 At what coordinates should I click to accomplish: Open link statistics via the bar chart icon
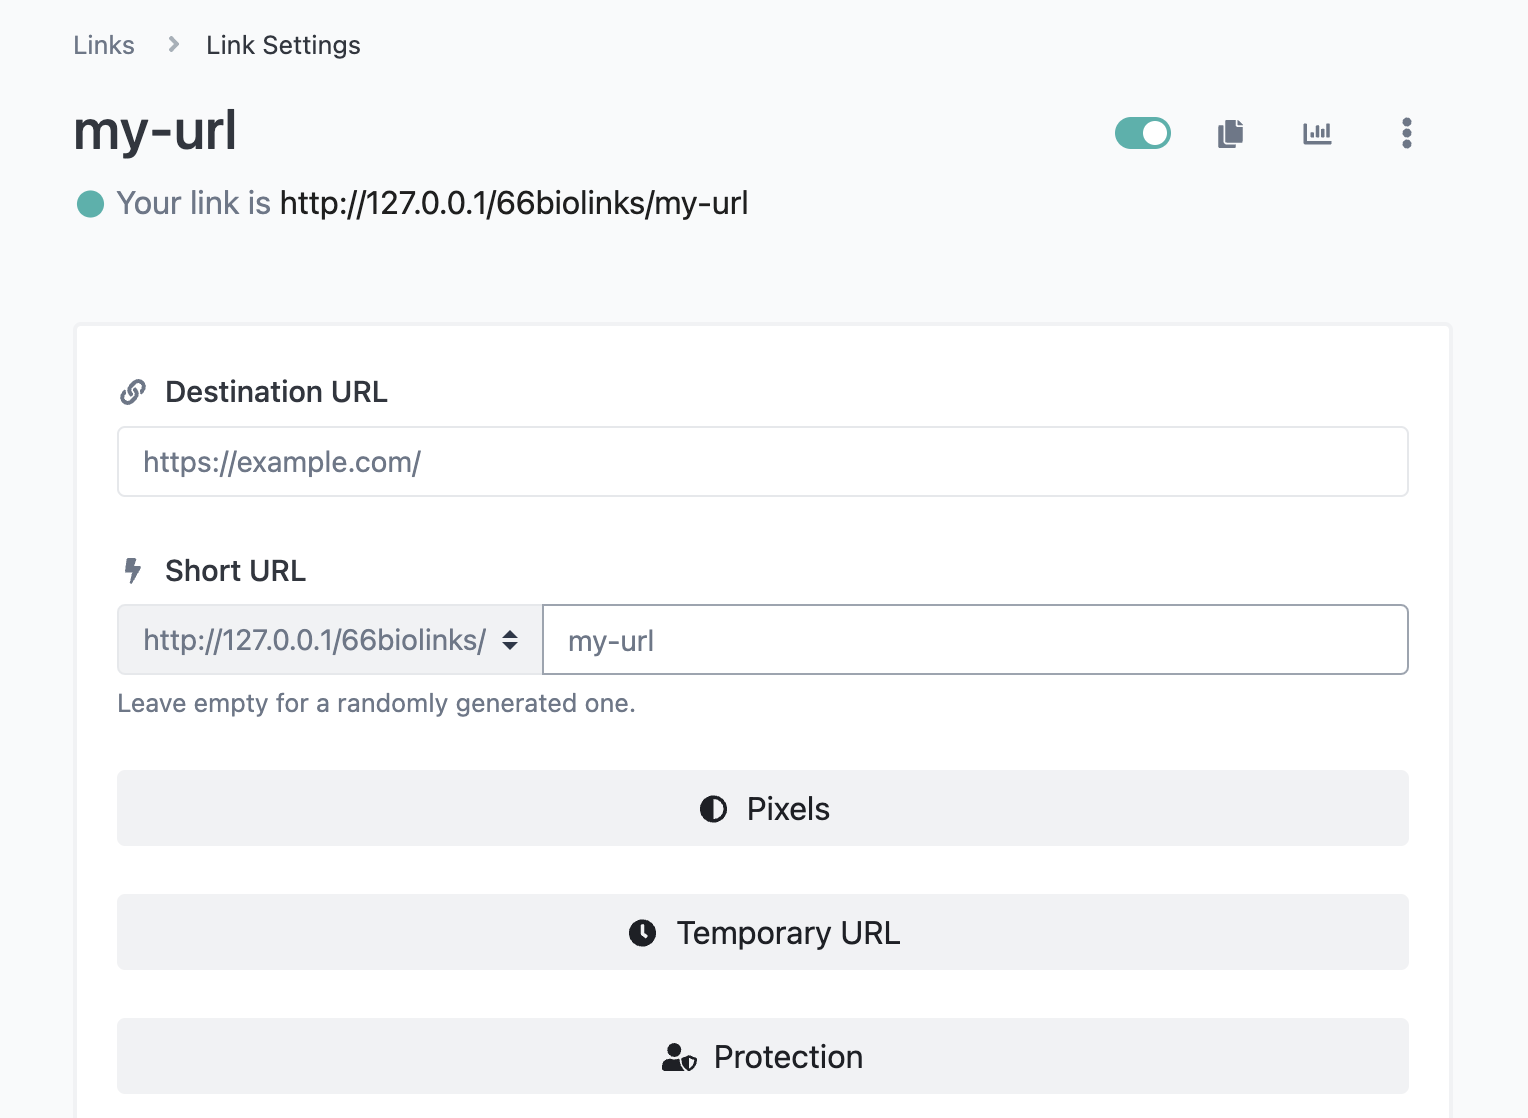(1317, 133)
